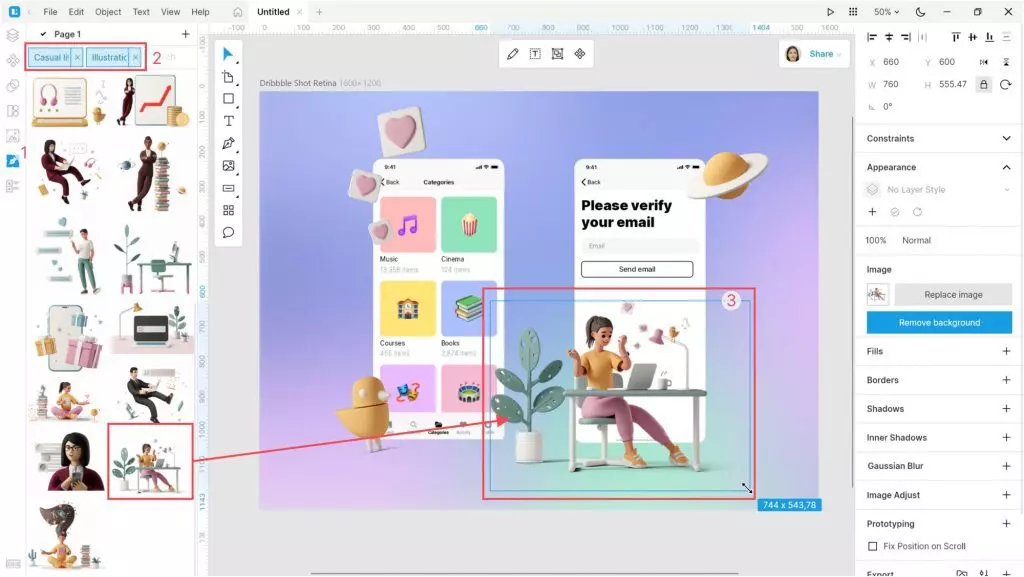The image size is (1024, 577).
Task: Flip the image vertically
Action: (x=1006, y=62)
